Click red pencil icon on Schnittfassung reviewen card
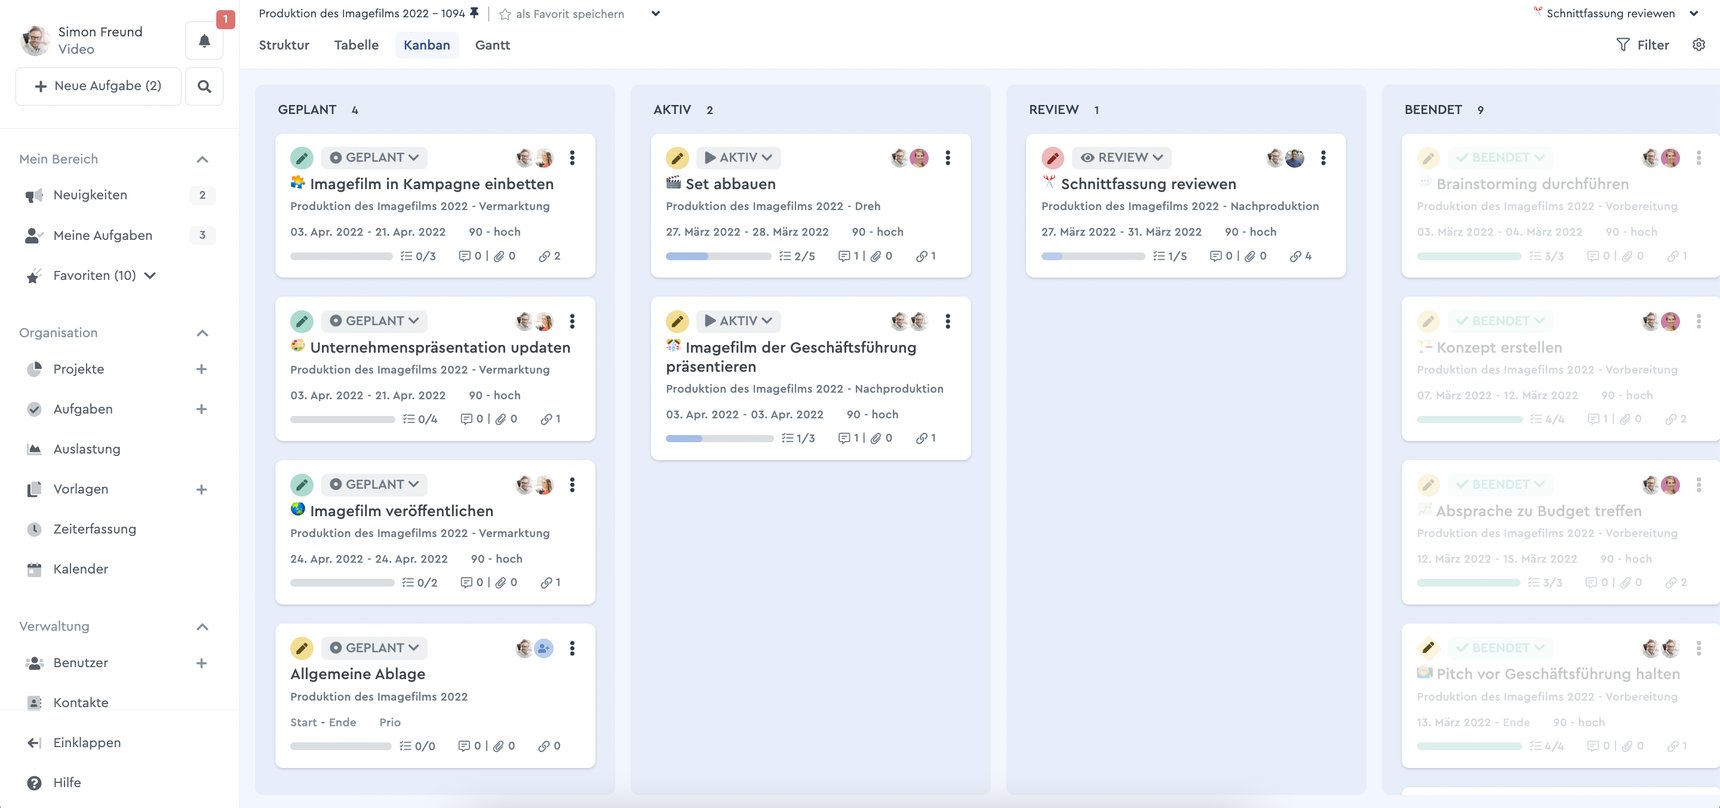The image size is (1720, 808). coord(1053,158)
